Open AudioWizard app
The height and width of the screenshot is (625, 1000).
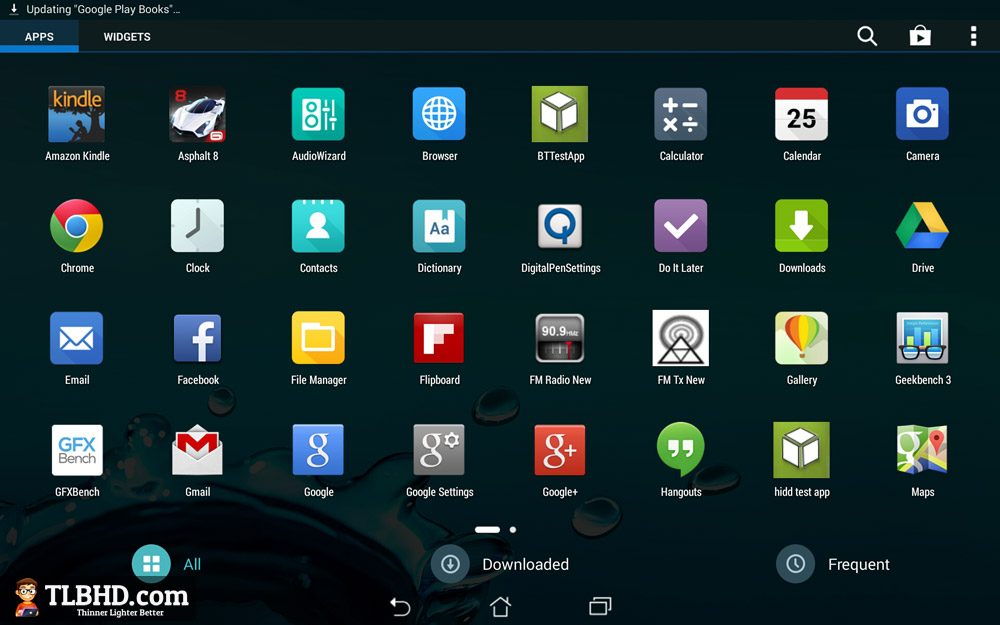[x=318, y=115]
